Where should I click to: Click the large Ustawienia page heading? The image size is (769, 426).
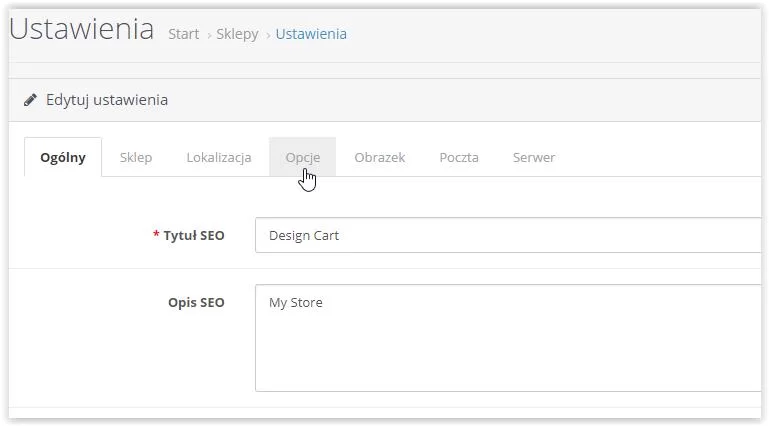(x=81, y=29)
